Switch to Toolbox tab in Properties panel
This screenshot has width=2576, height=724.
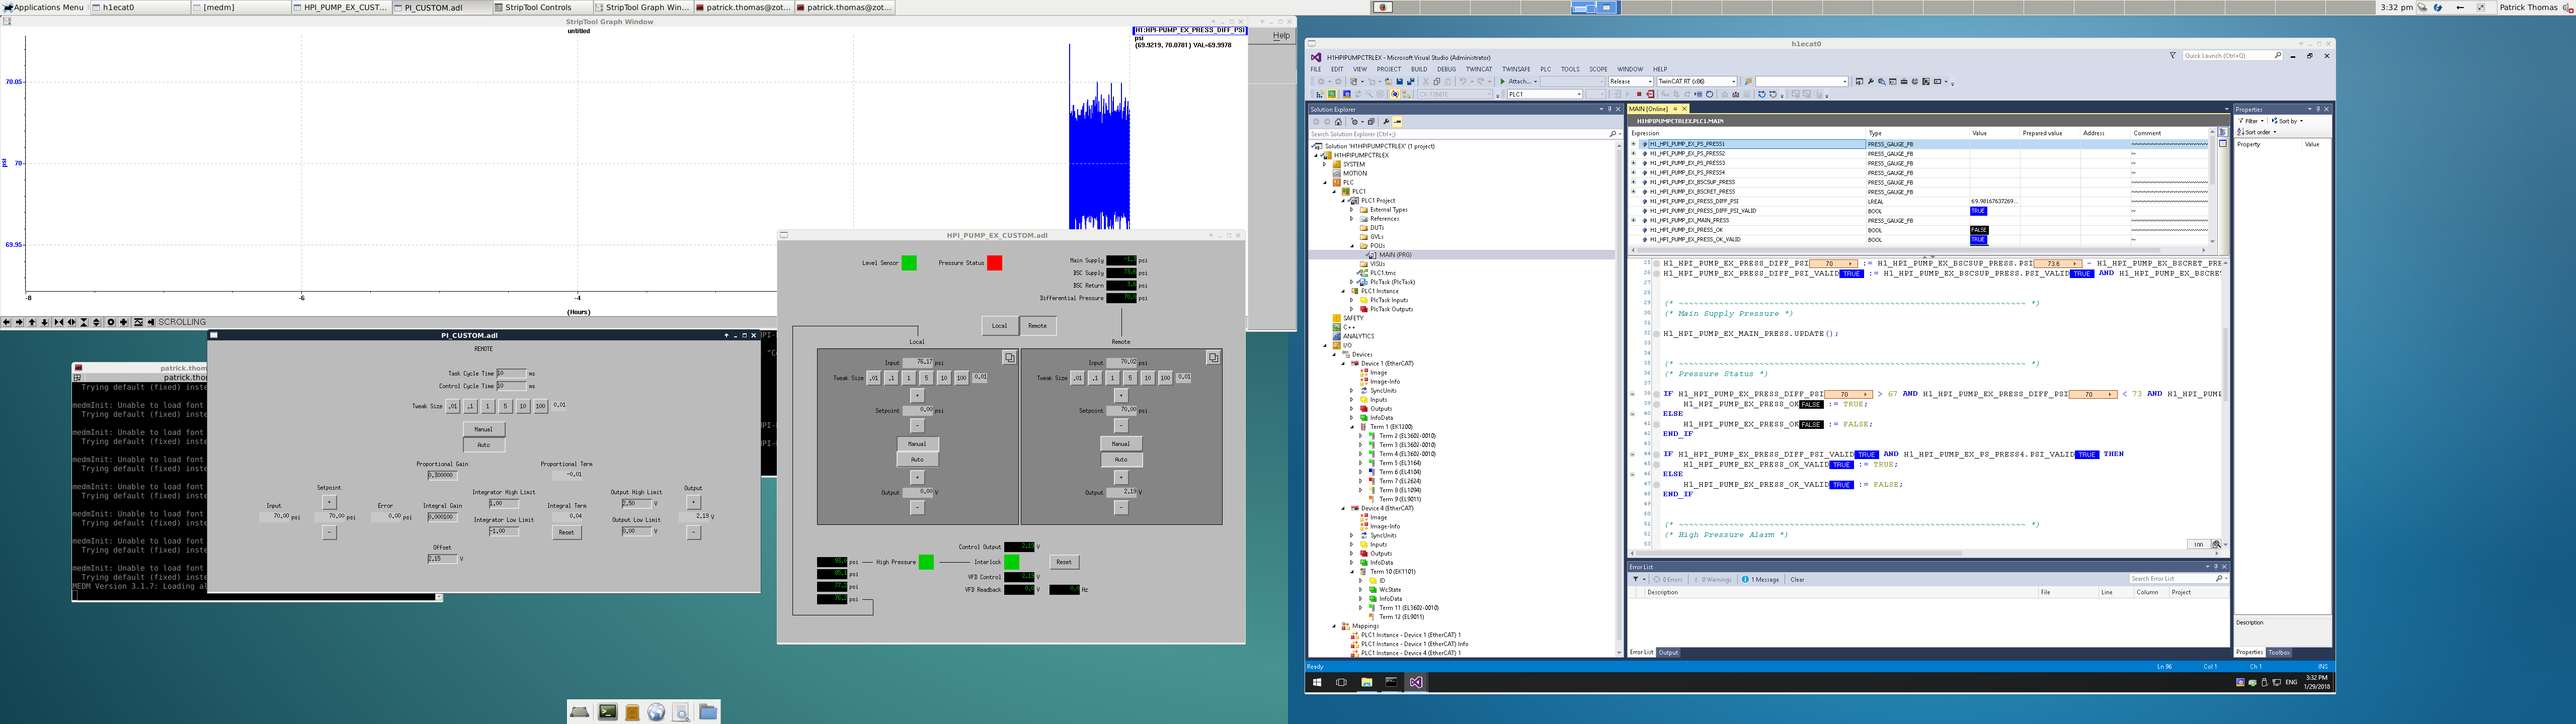click(x=2279, y=652)
